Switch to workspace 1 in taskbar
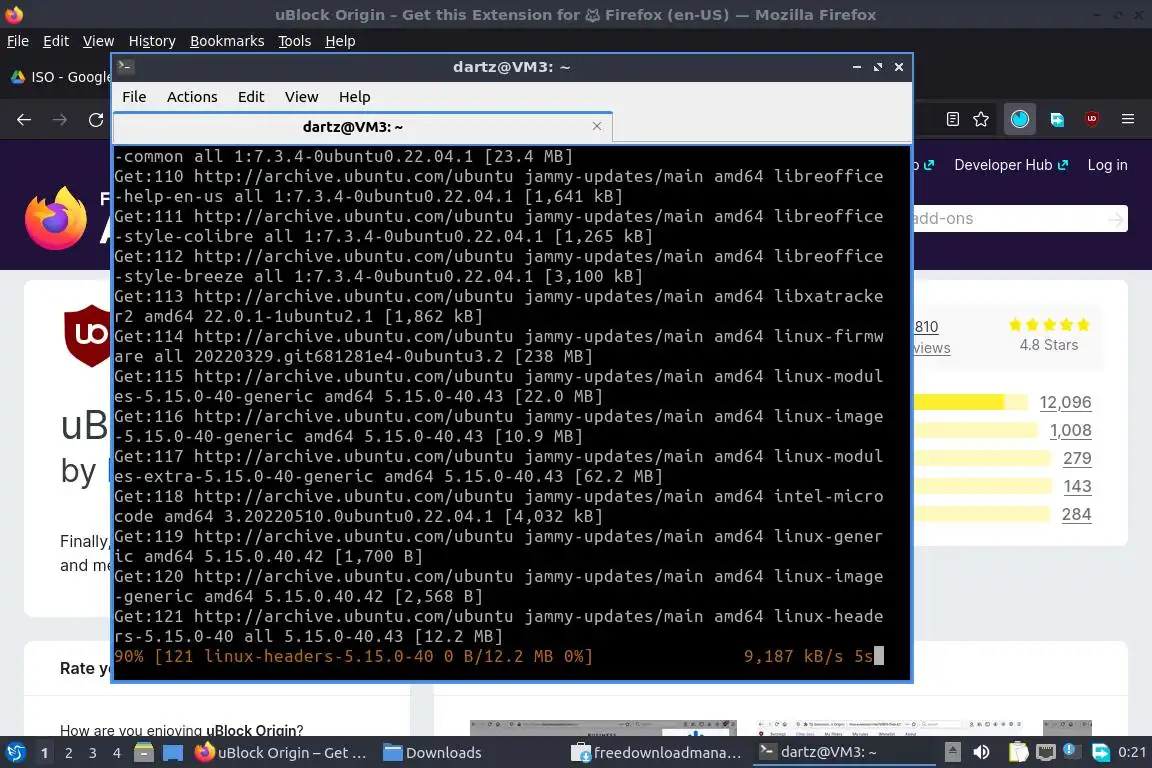Image resolution: width=1152 pixels, height=768 pixels. click(44, 753)
